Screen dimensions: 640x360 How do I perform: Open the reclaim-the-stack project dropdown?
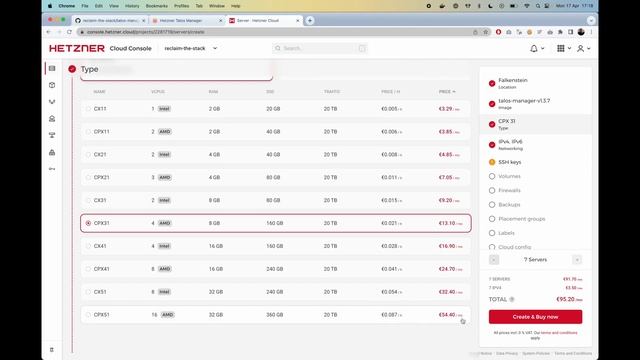tap(191, 48)
